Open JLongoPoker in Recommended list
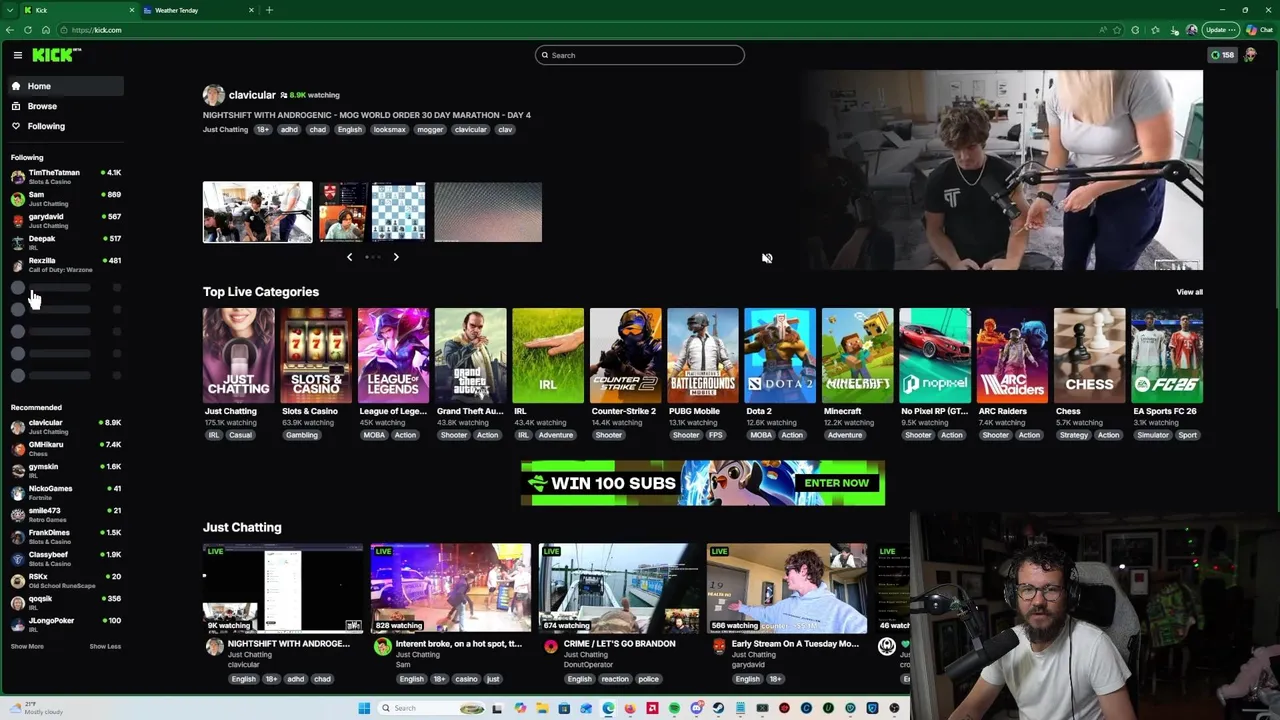Image resolution: width=1280 pixels, height=720 pixels. coord(66,625)
